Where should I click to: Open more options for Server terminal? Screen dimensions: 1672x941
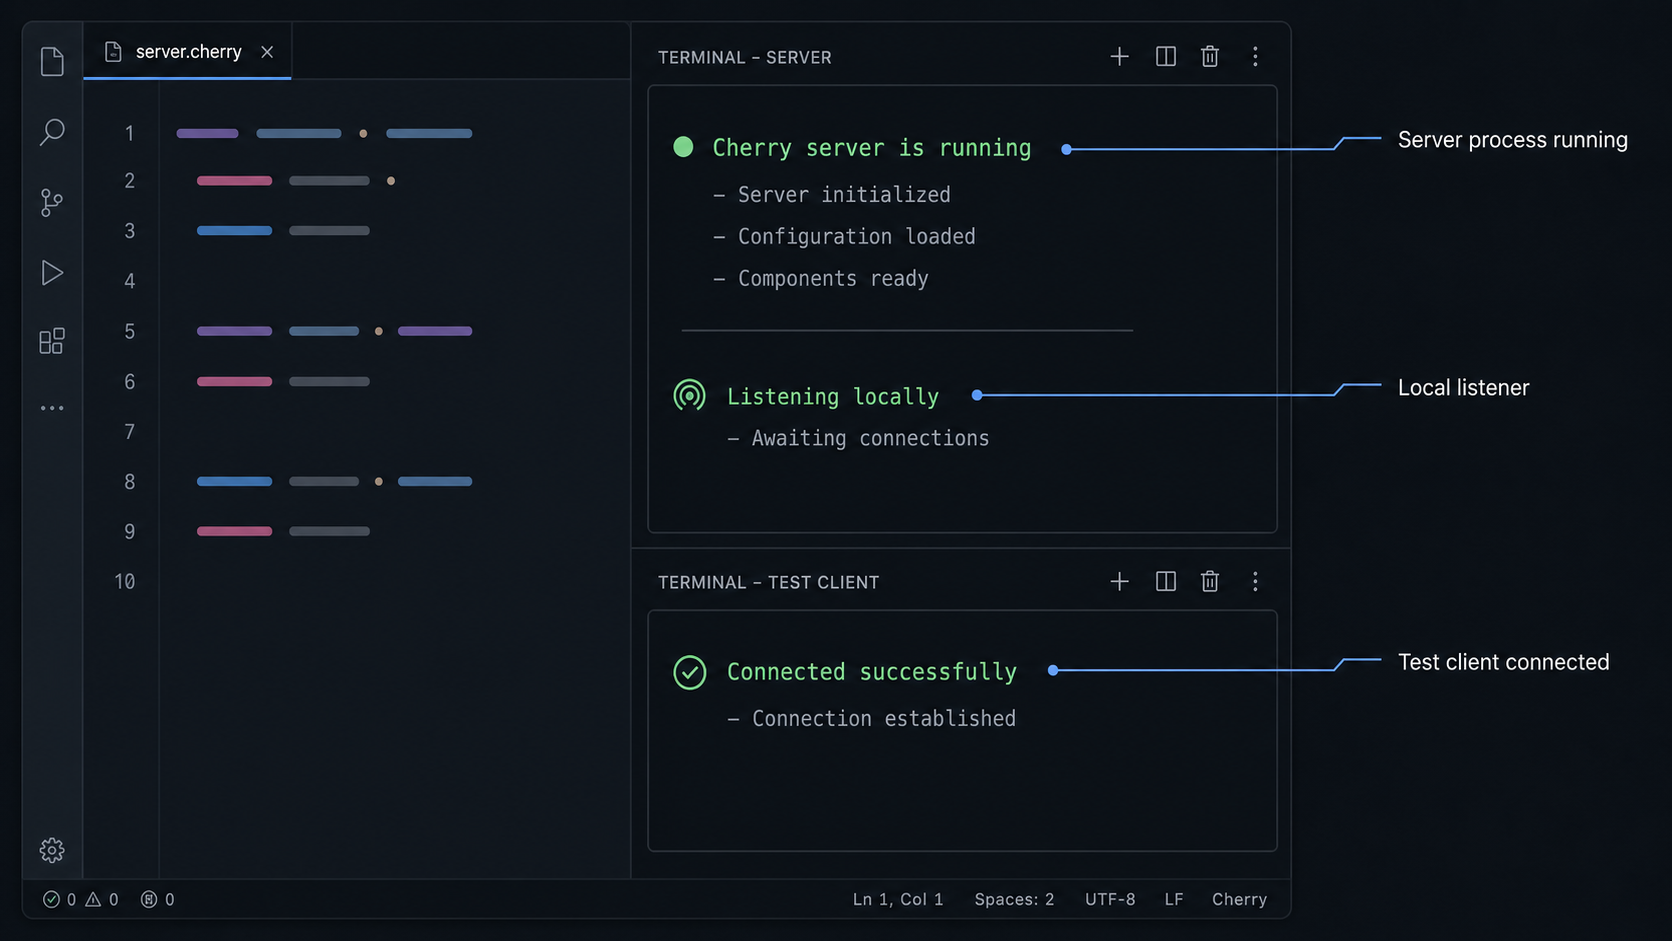1255,57
